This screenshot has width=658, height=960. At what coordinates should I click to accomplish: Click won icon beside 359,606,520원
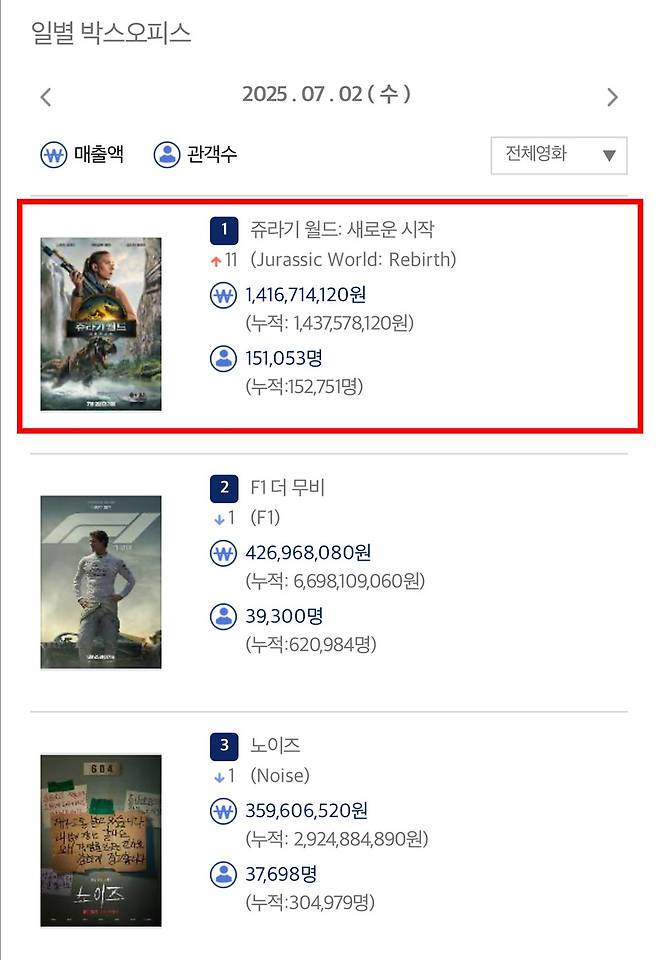(x=223, y=812)
